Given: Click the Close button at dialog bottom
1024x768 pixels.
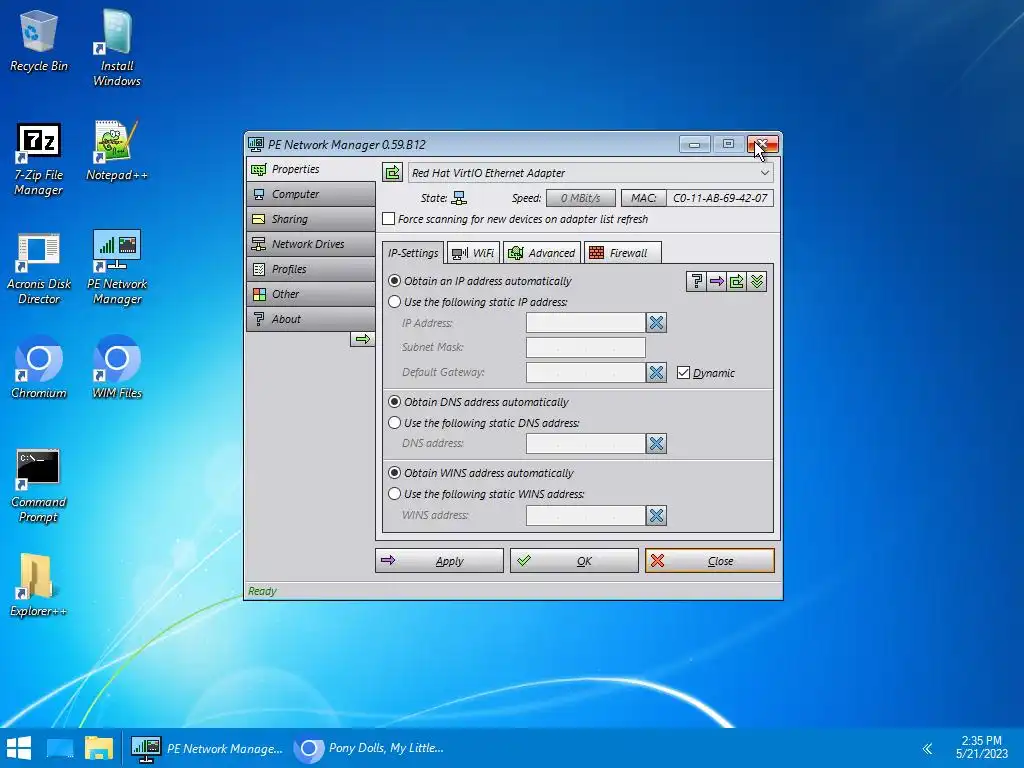Looking at the screenshot, I should (x=710, y=561).
